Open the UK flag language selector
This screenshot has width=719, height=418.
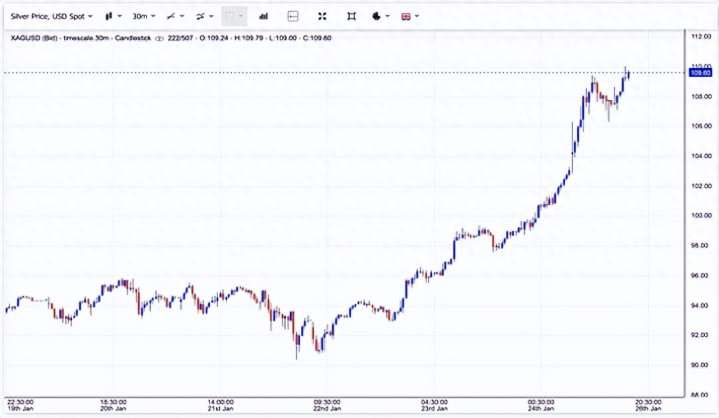(x=409, y=17)
